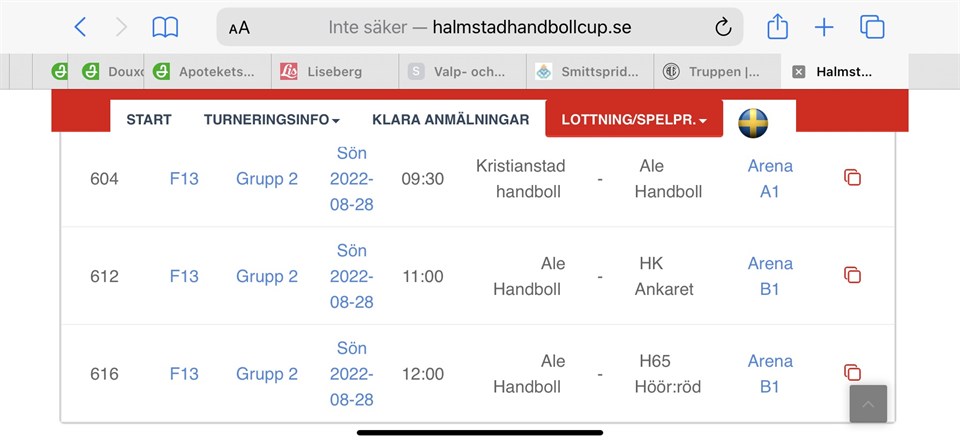Tap the Safari back arrow

point(81,27)
